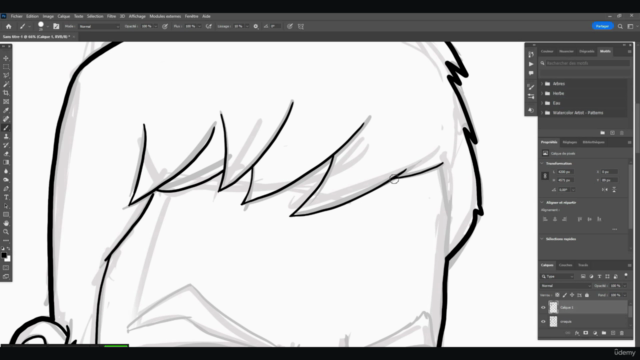Open the History panel icon
This screenshot has width=640, height=360.
[531, 54]
